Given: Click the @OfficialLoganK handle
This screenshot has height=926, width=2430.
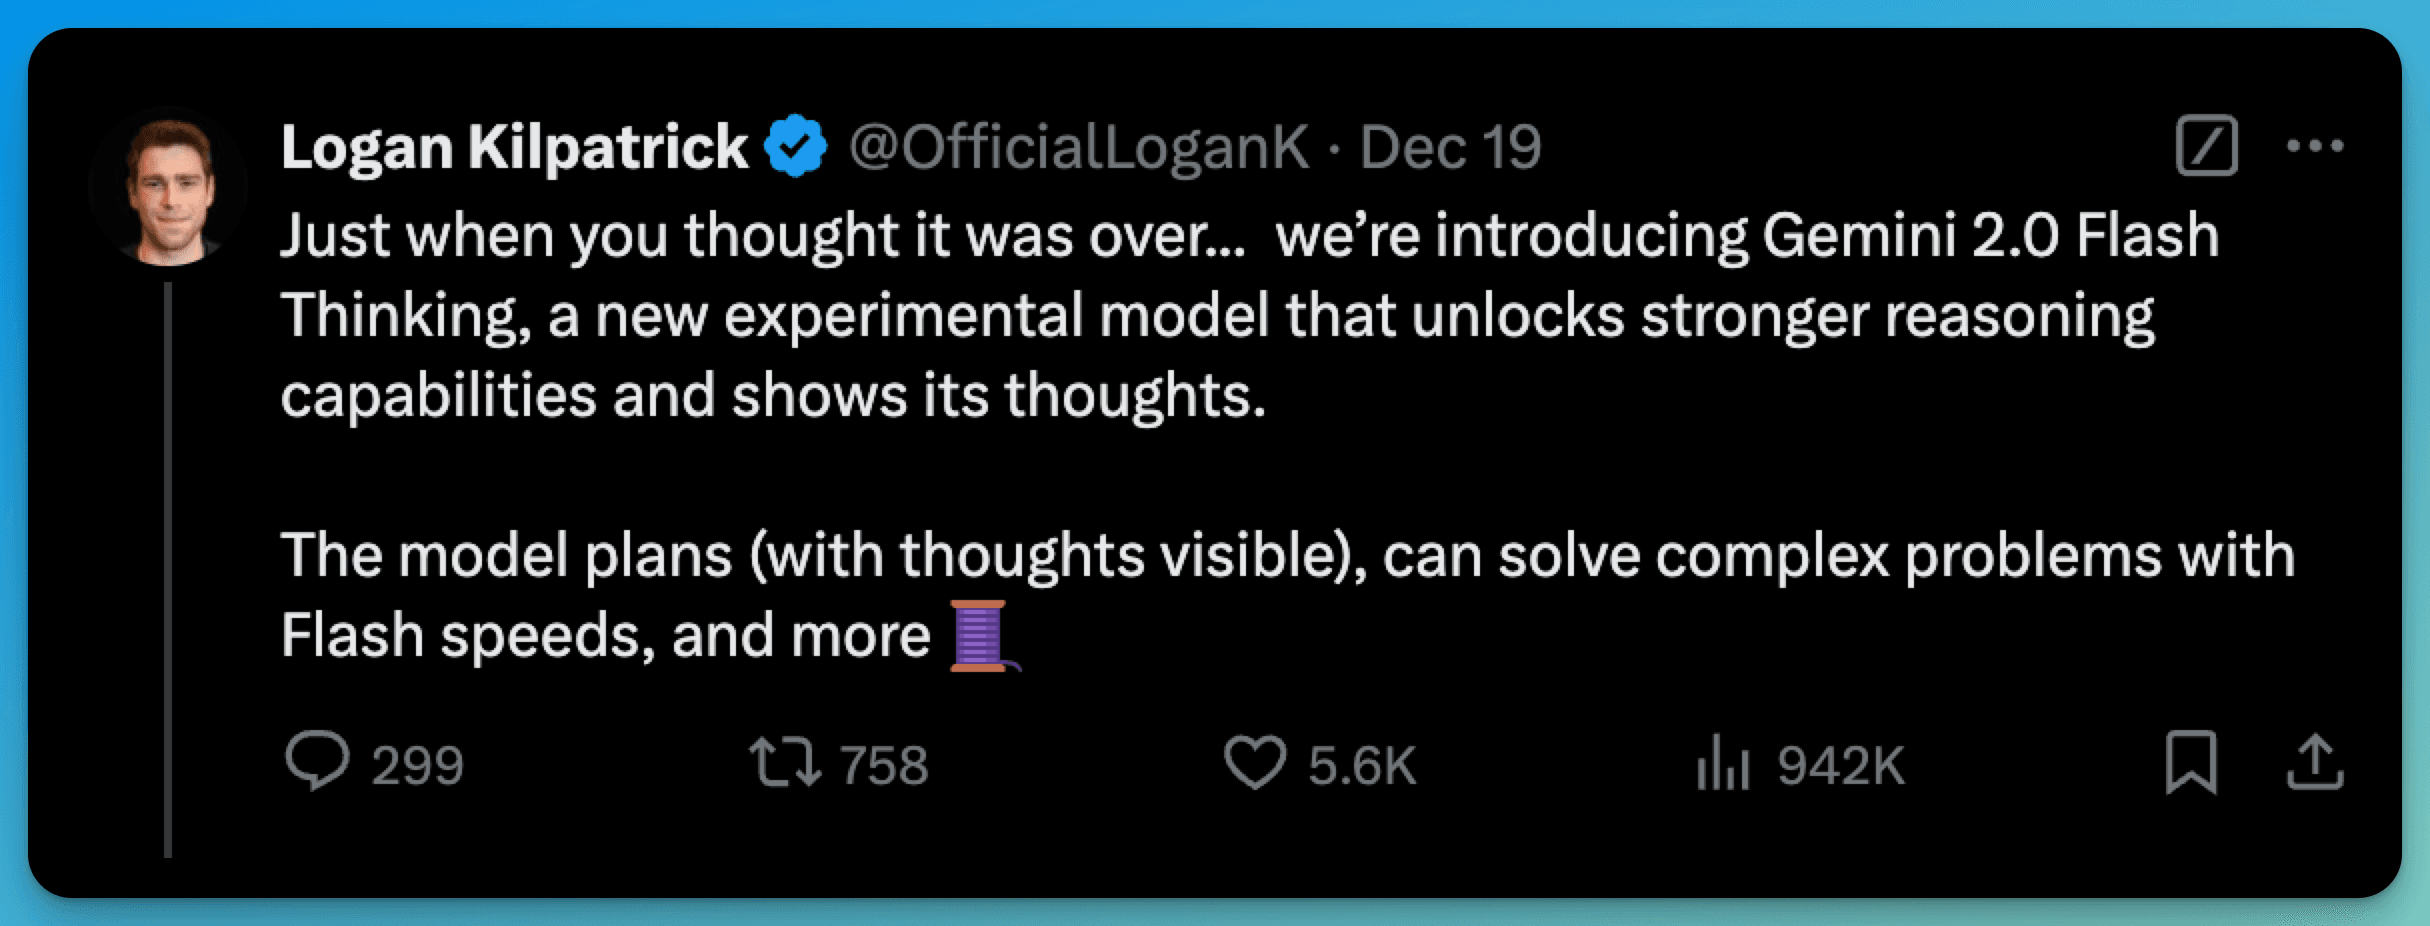Looking at the screenshot, I should 1075,145.
